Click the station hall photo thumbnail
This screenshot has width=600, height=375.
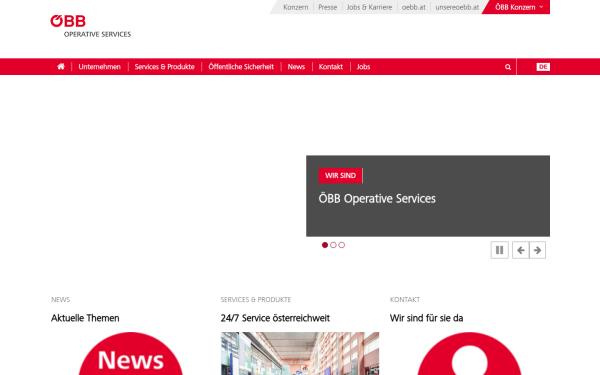(x=300, y=354)
